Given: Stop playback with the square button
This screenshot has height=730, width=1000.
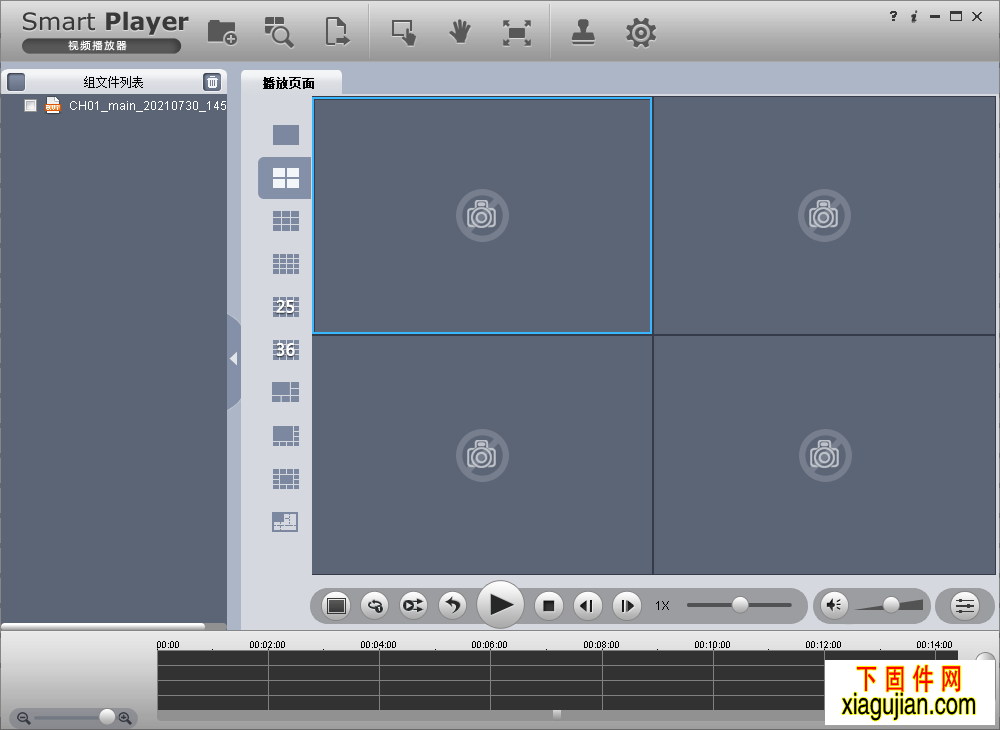Looking at the screenshot, I should tap(548, 605).
